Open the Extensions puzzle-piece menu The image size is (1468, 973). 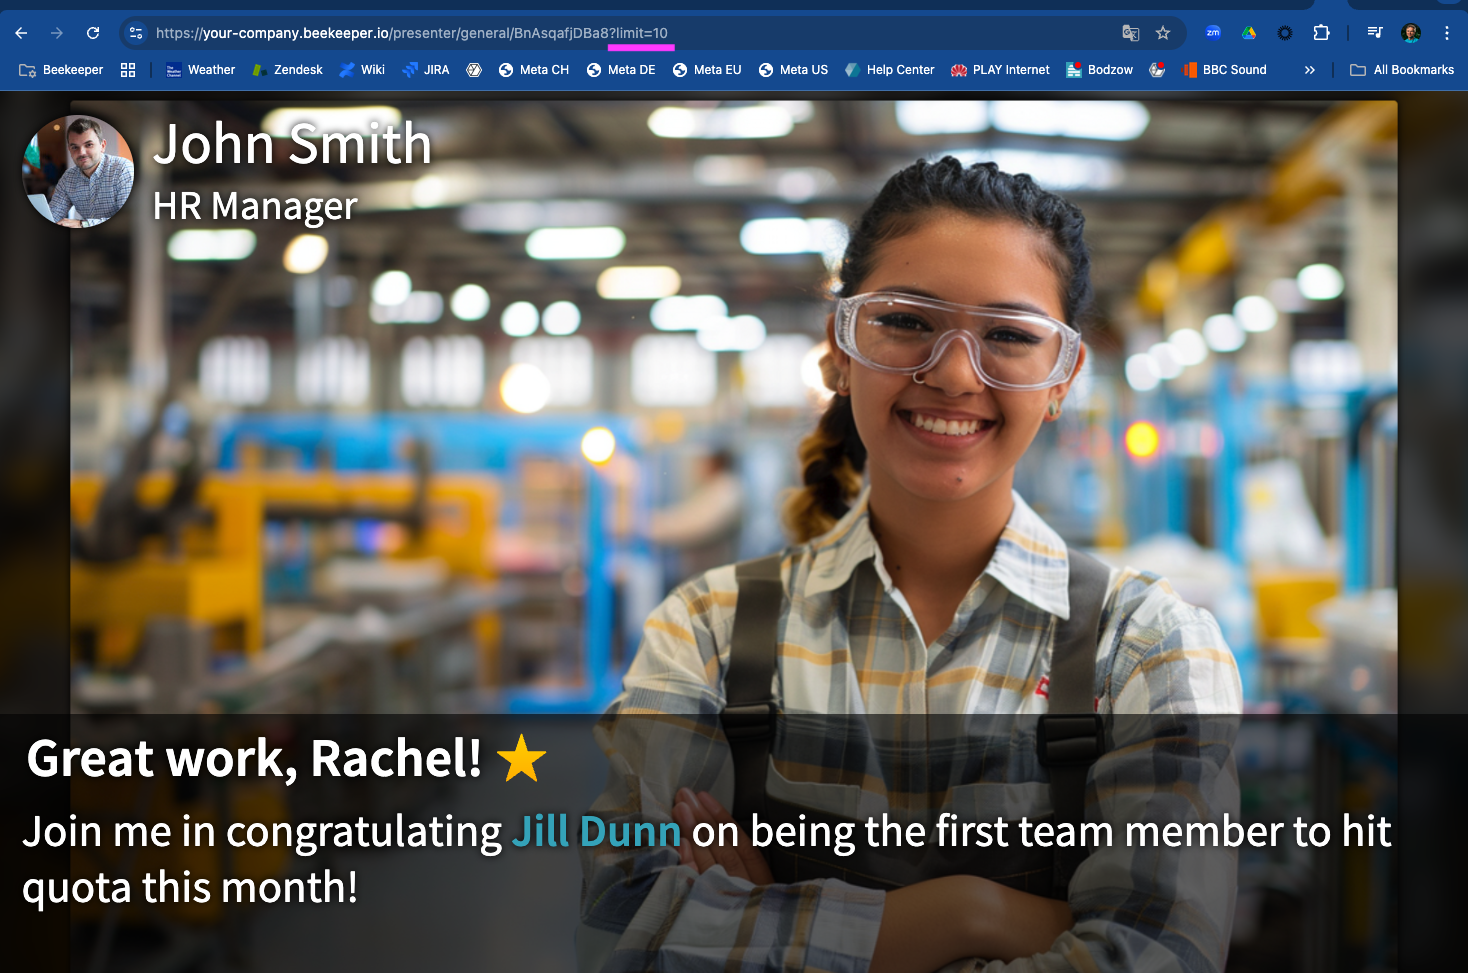(x=1321, y=33)
